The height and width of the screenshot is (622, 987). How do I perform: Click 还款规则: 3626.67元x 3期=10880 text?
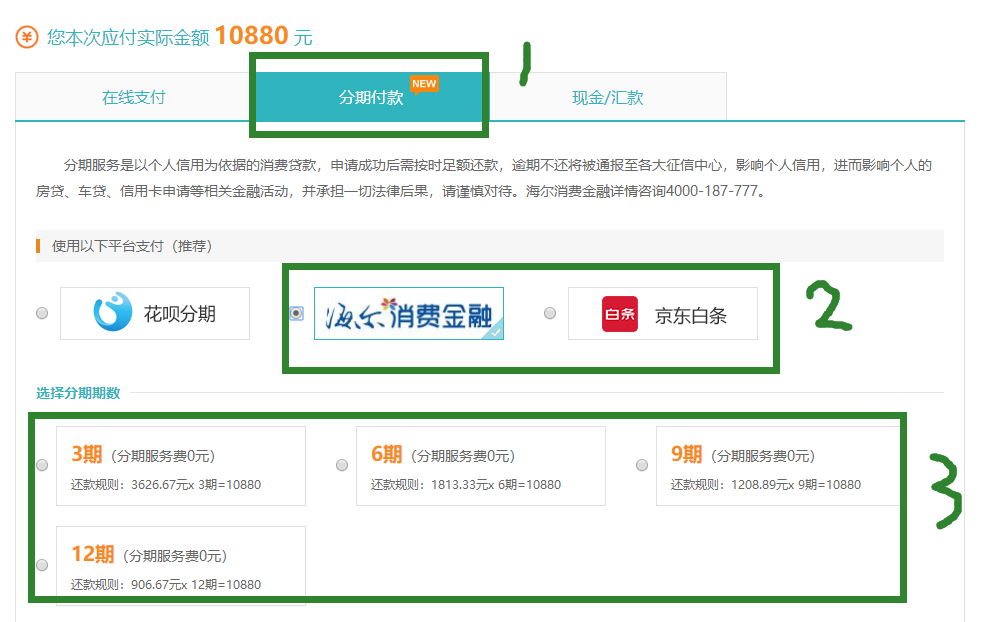166,485
